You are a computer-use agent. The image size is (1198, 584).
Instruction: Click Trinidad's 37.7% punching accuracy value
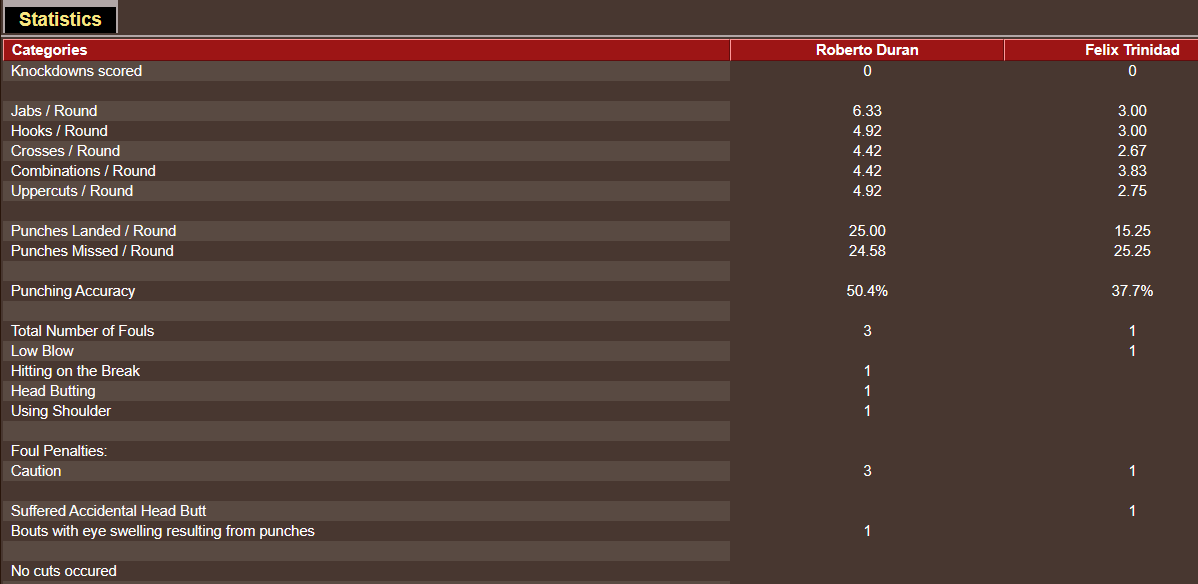click(1132, 290)
